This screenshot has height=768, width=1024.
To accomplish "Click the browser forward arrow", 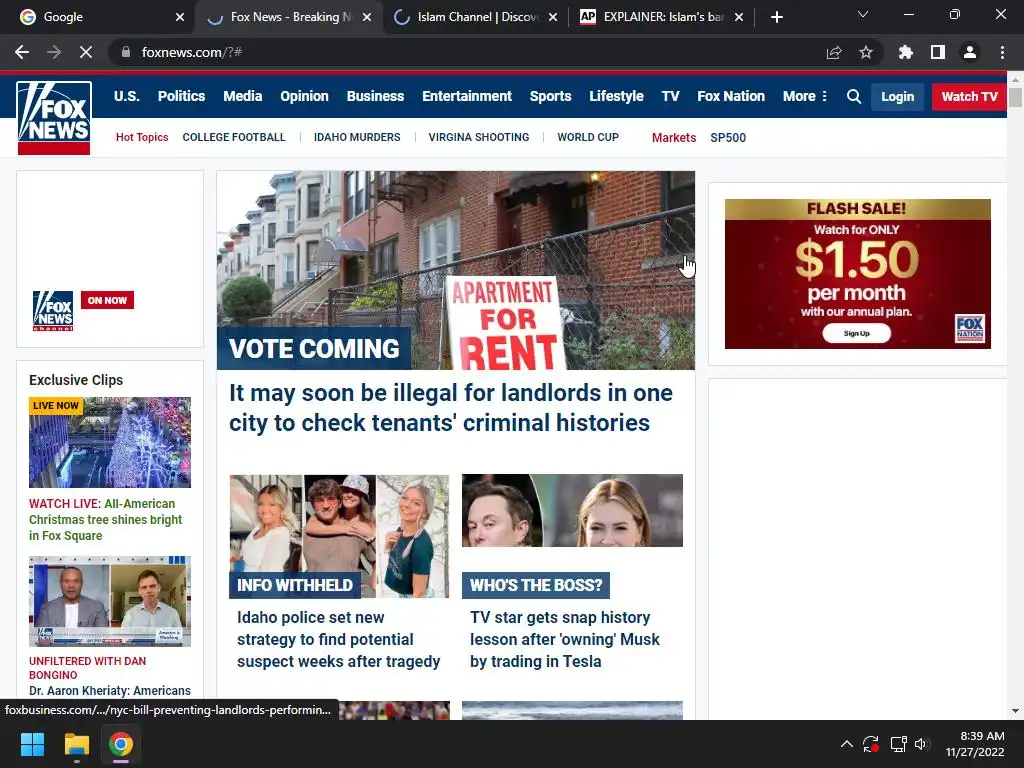I will (x=54, y=52).
